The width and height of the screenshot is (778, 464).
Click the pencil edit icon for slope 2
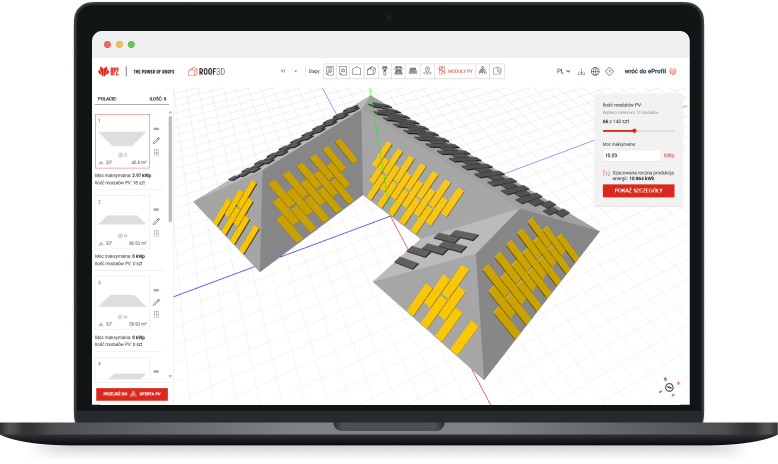tap(156, 221)
